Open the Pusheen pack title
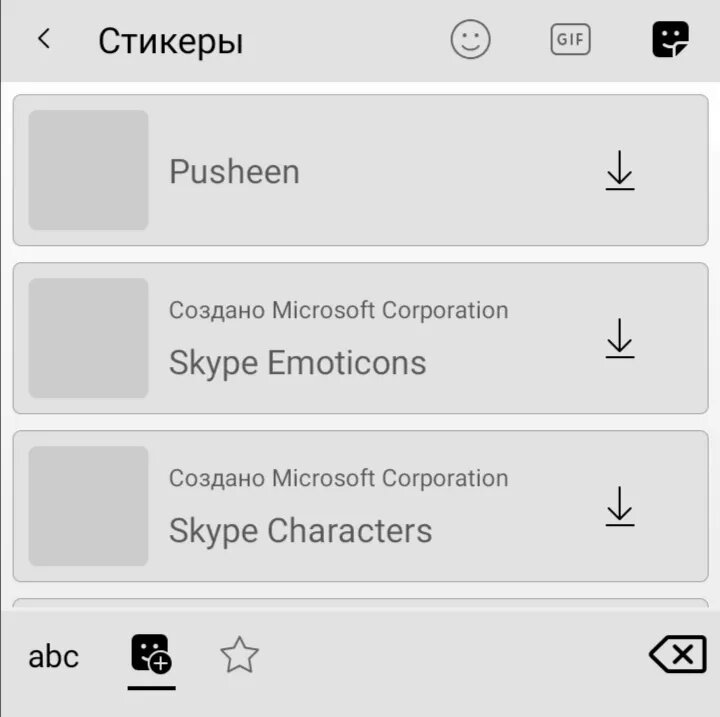The height and width of the screenshot is (717, 720). pos(234,172)
